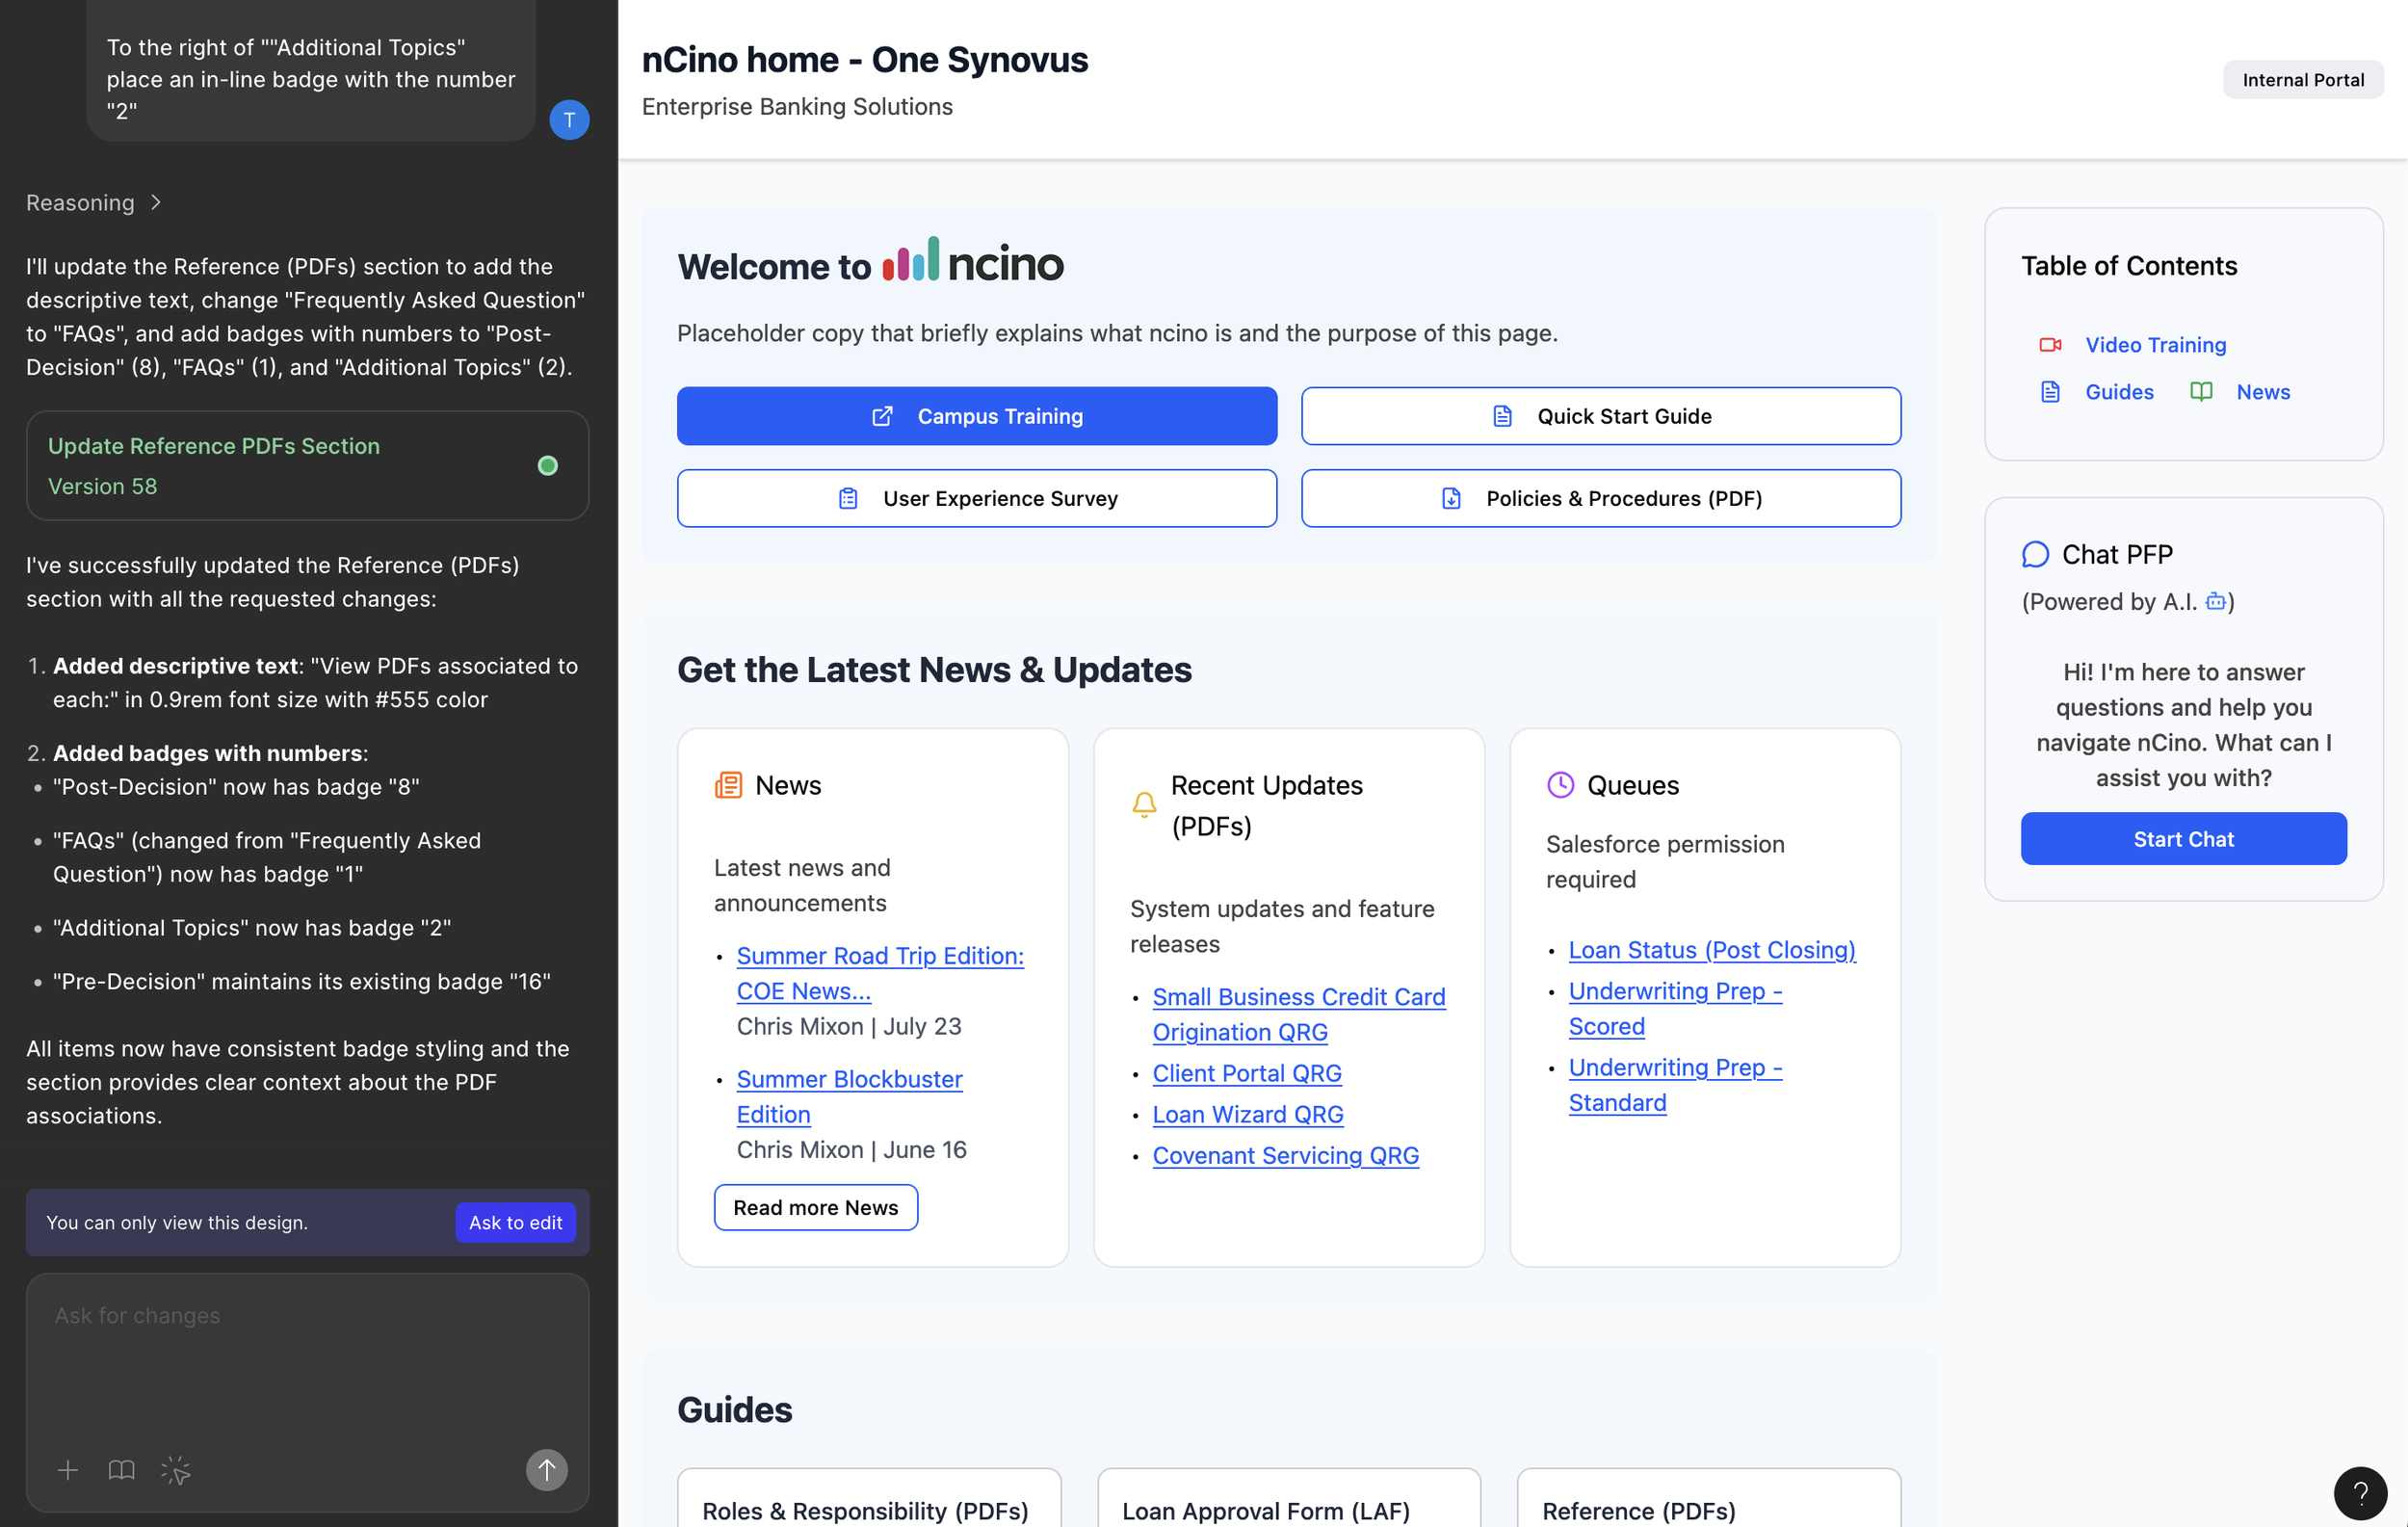
Task: Click User Experience Survey button
Action: click(x=976, y=498)
